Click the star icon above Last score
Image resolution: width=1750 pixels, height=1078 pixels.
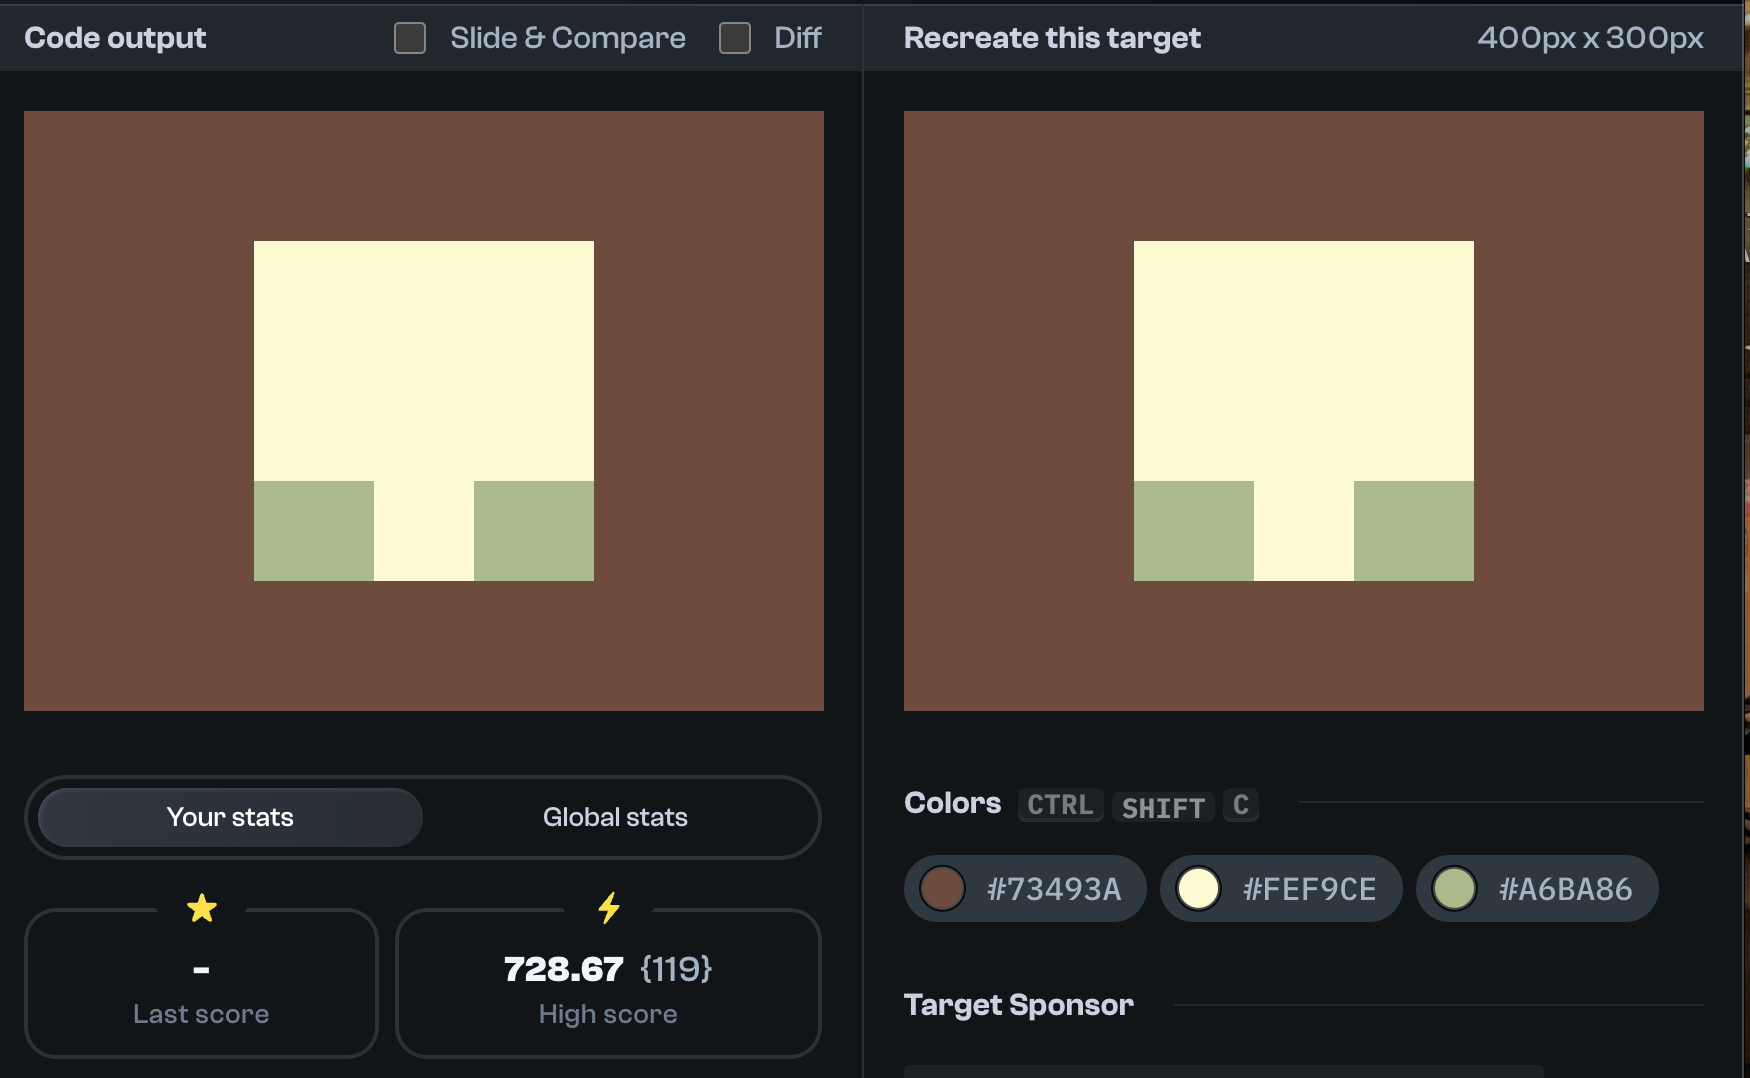tap(202, 908)
